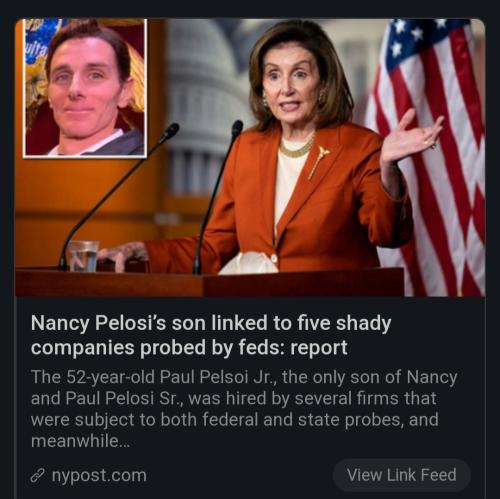Click the main press conference photo
This screenshot has height=499, width=500.
click(250, 157)
